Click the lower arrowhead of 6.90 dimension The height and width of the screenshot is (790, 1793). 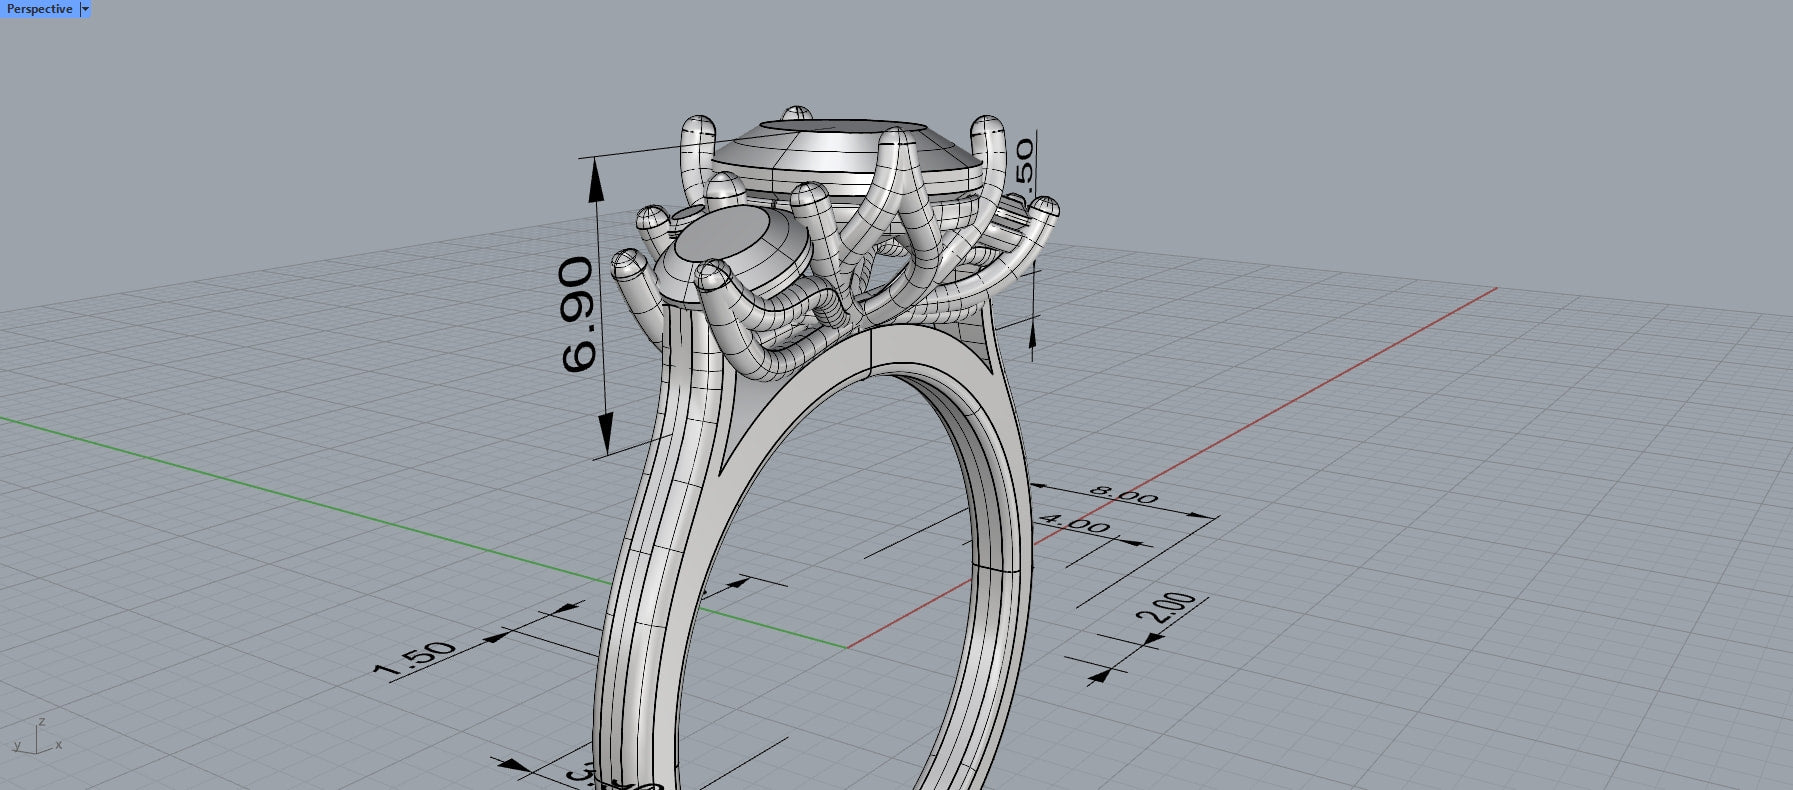pyautogui.click(x=605, y=435)
